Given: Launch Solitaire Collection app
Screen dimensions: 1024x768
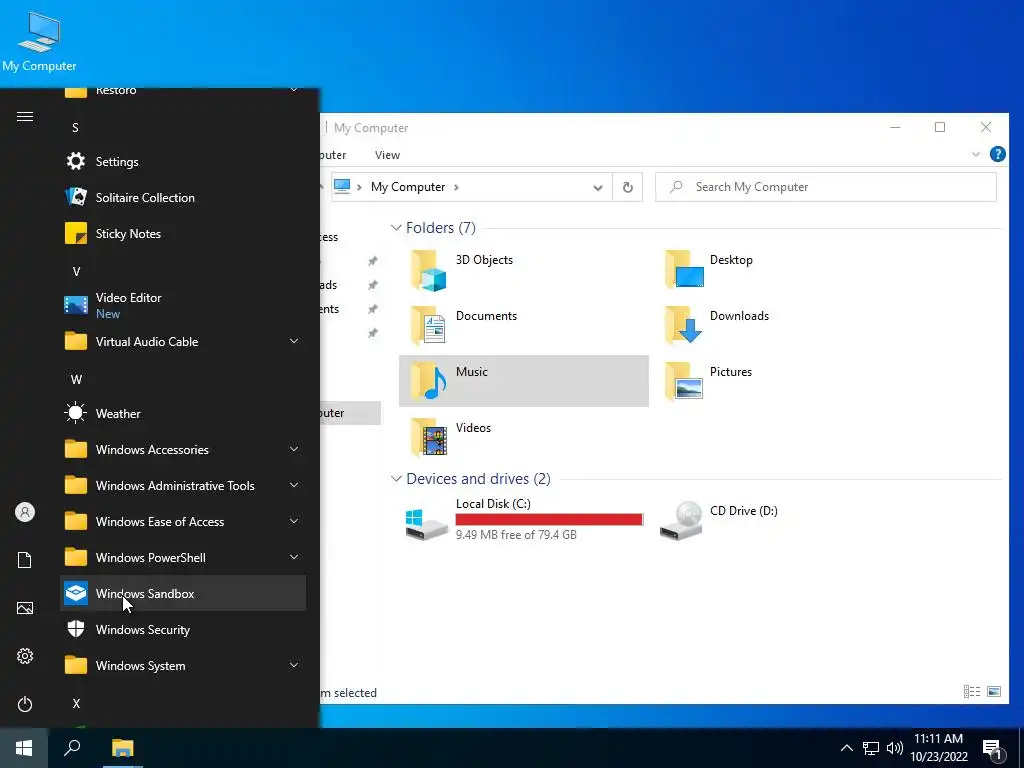Looking at the screenshot, I should click(183, 197).
